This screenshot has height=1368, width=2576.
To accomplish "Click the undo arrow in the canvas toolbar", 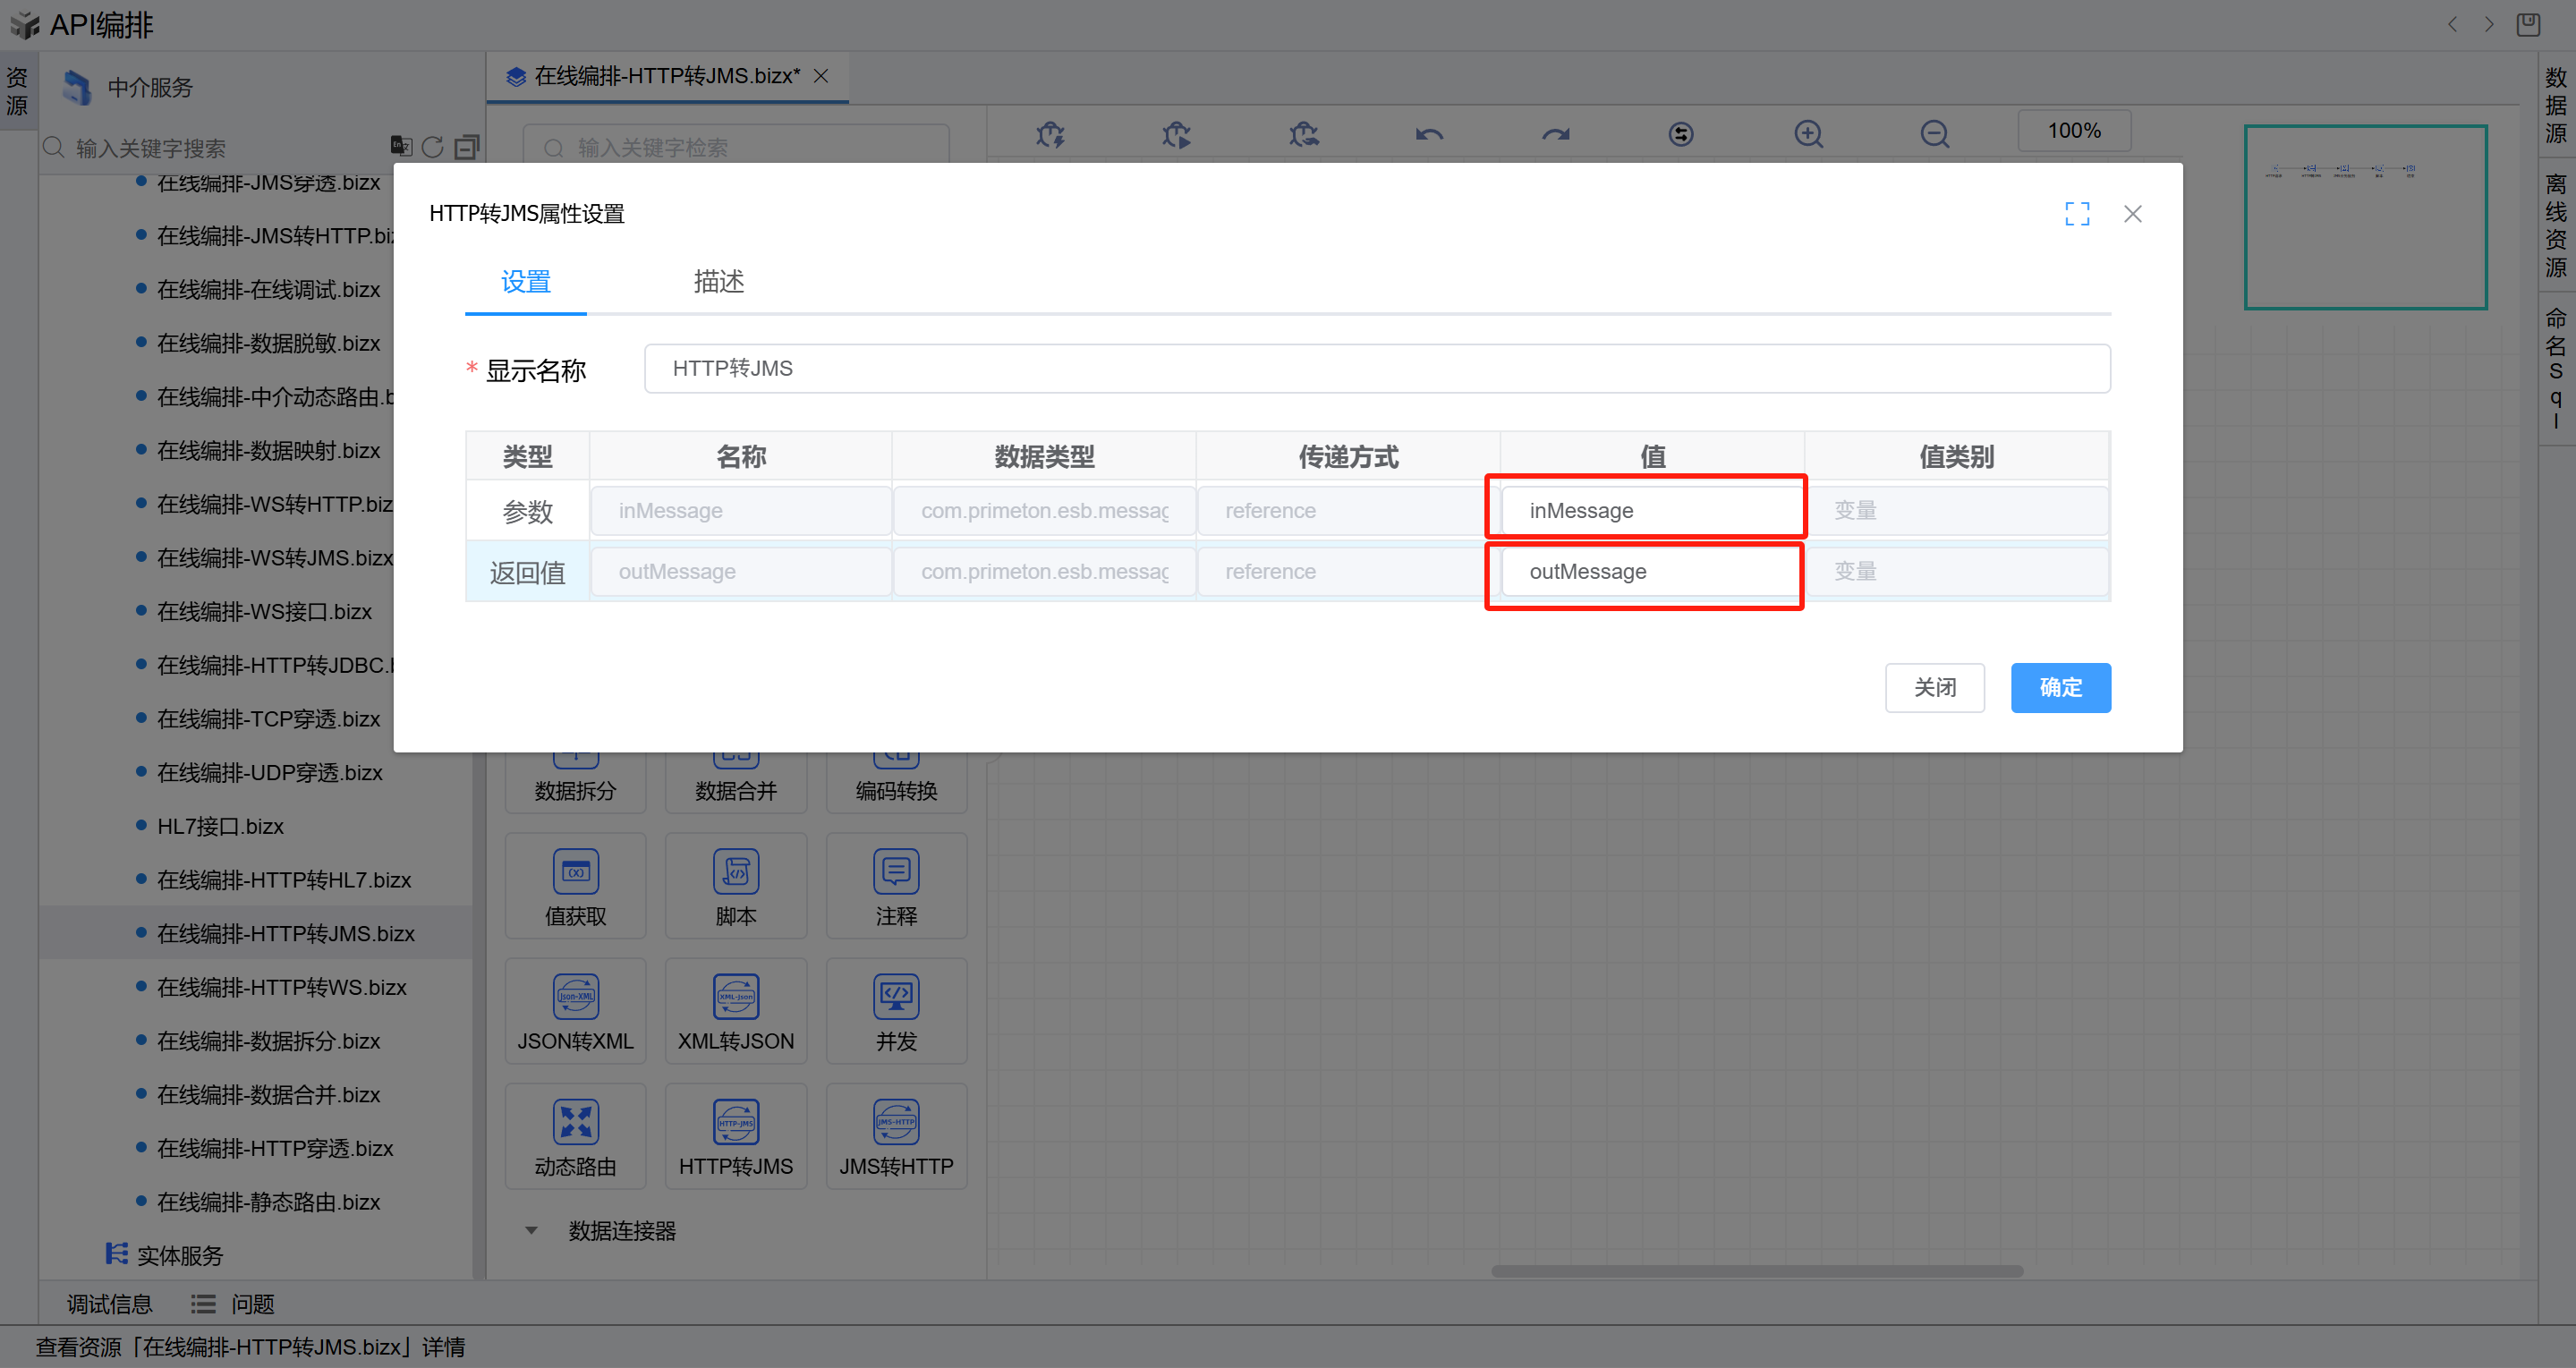I will point(1429,134).
